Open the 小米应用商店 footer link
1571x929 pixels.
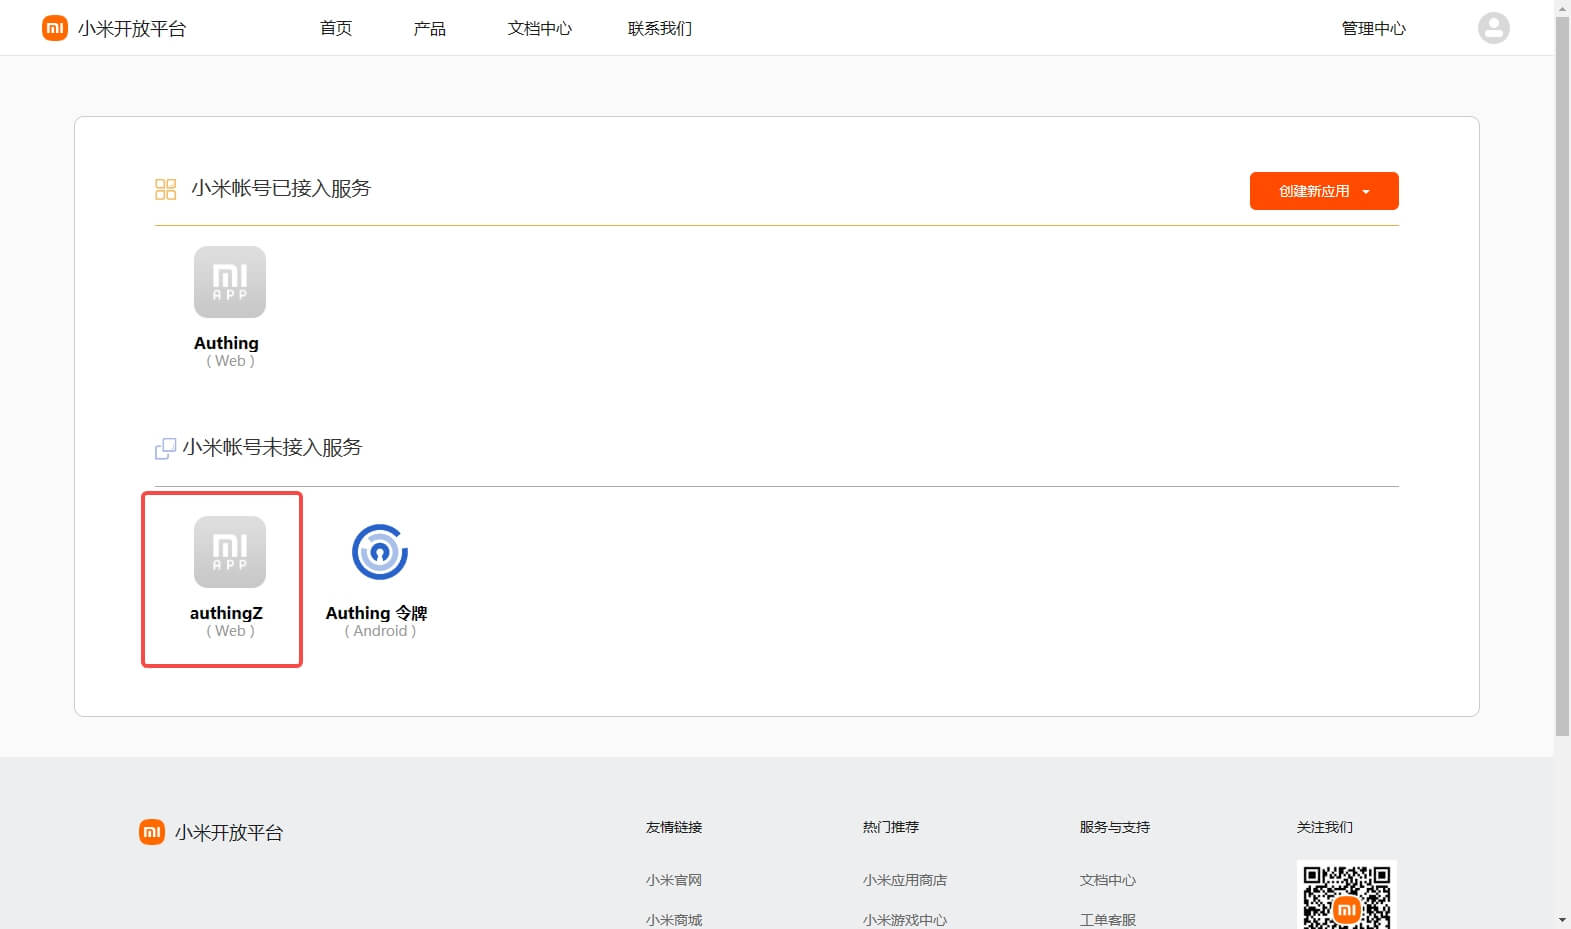pos(904,880)
